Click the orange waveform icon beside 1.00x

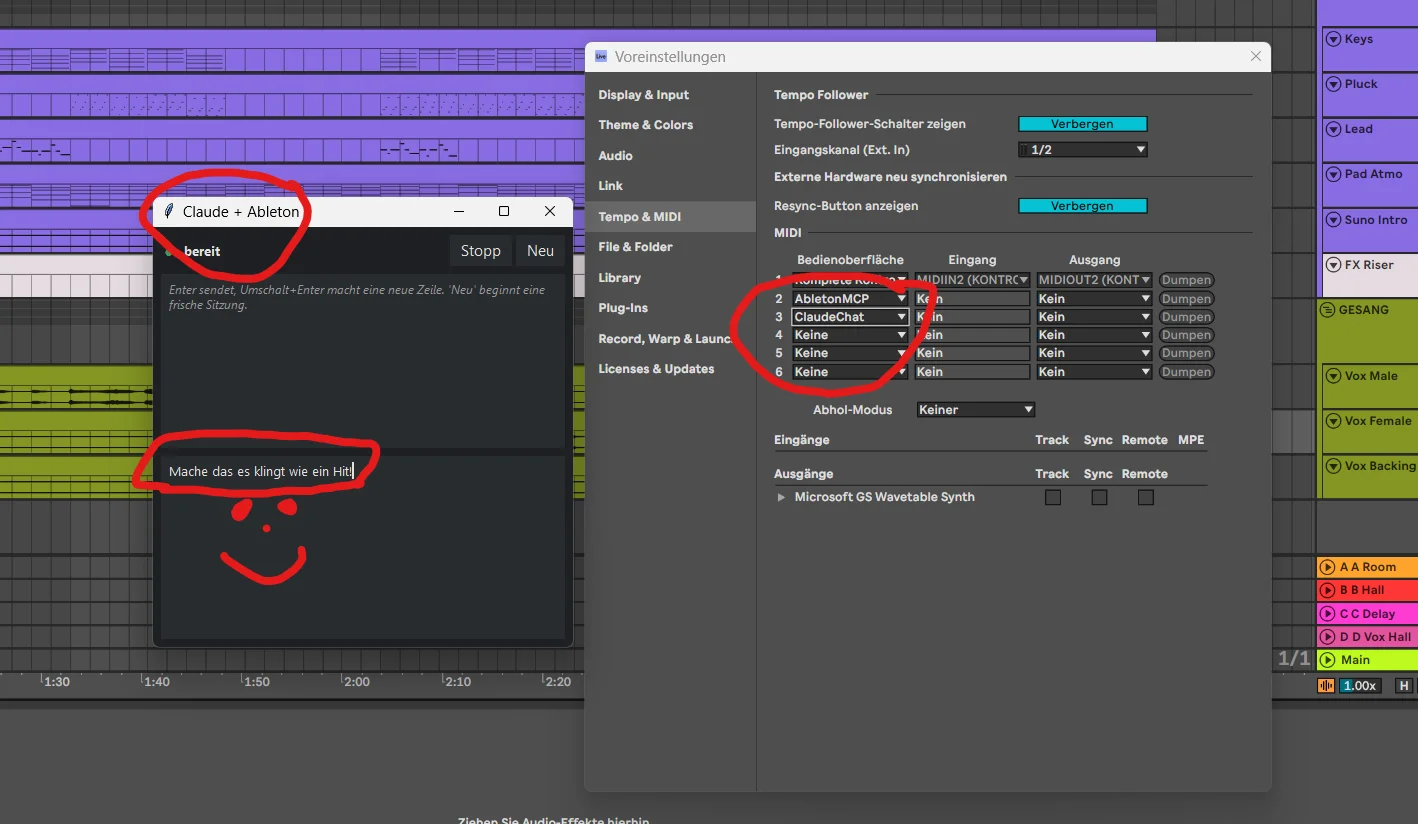(1327, 686)
